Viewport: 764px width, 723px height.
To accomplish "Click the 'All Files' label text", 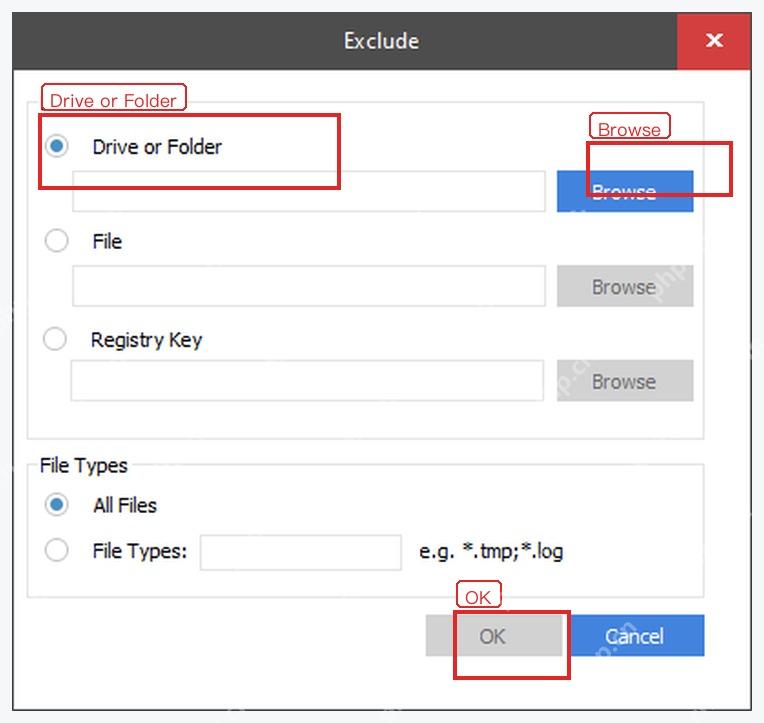I will [125, 505].
